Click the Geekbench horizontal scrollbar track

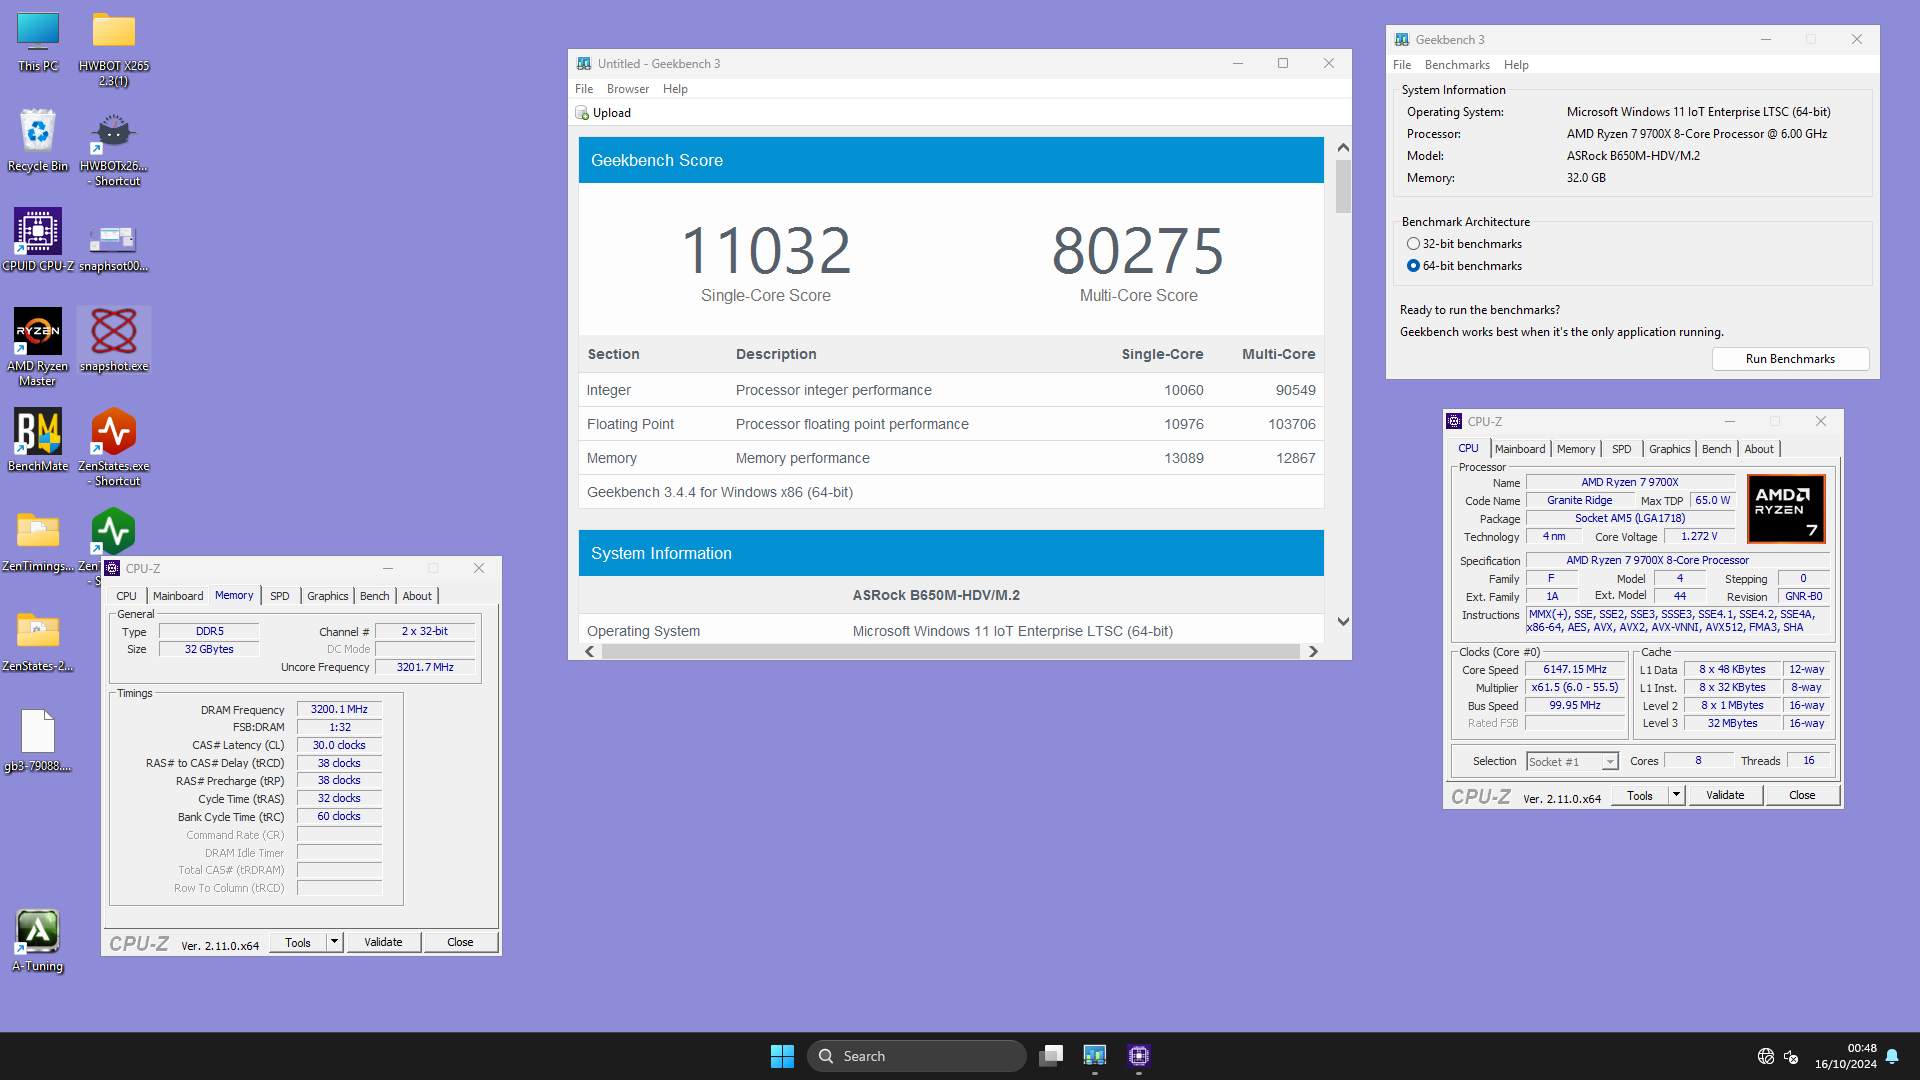click(x=950, y=651)
